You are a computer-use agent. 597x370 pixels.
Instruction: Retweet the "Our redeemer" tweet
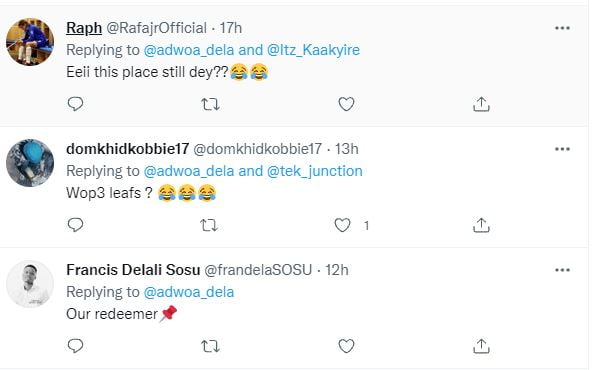[x=210, y=346]
